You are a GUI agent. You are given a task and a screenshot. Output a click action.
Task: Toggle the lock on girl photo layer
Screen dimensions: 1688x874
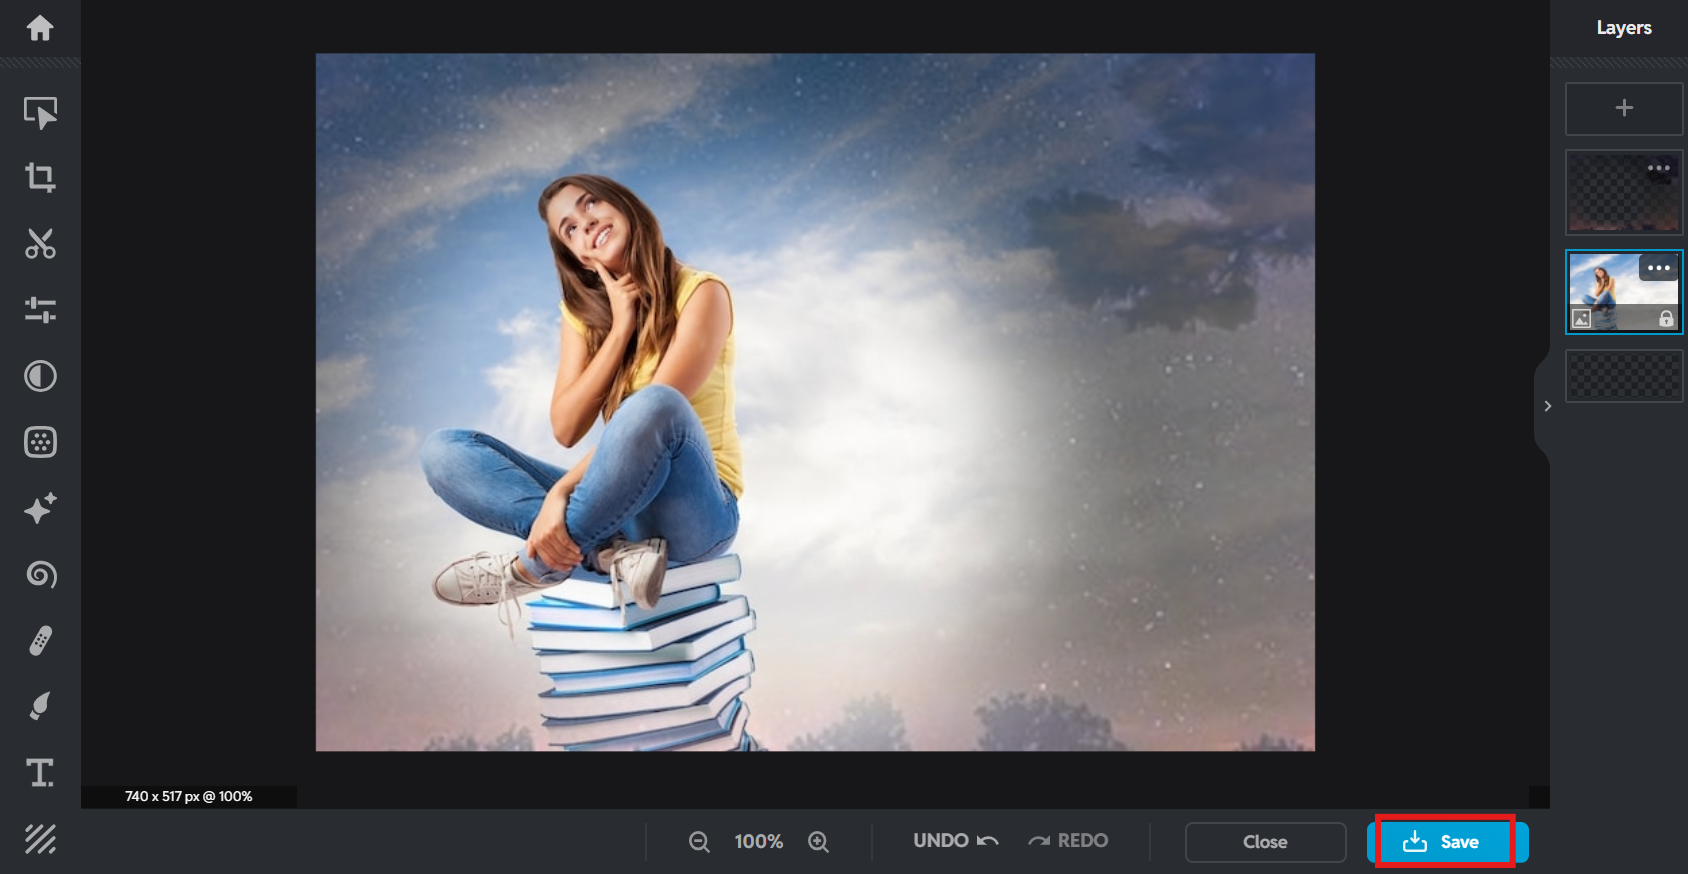point(1666,319)
